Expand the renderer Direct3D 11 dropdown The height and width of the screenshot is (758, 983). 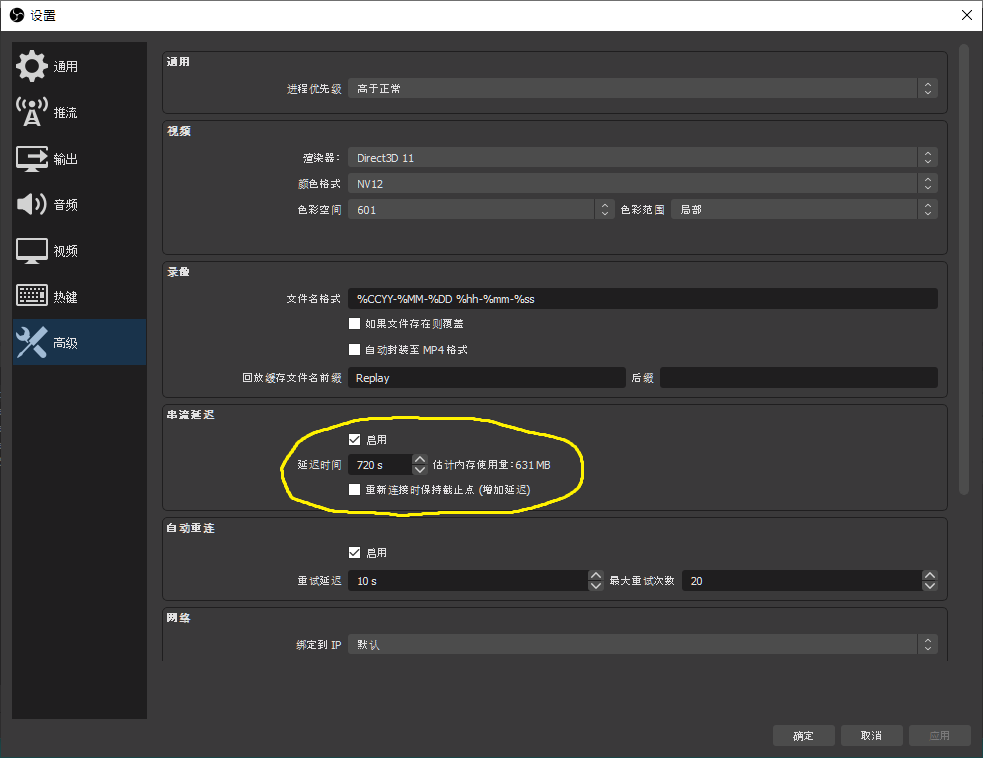tap(642, 158)
